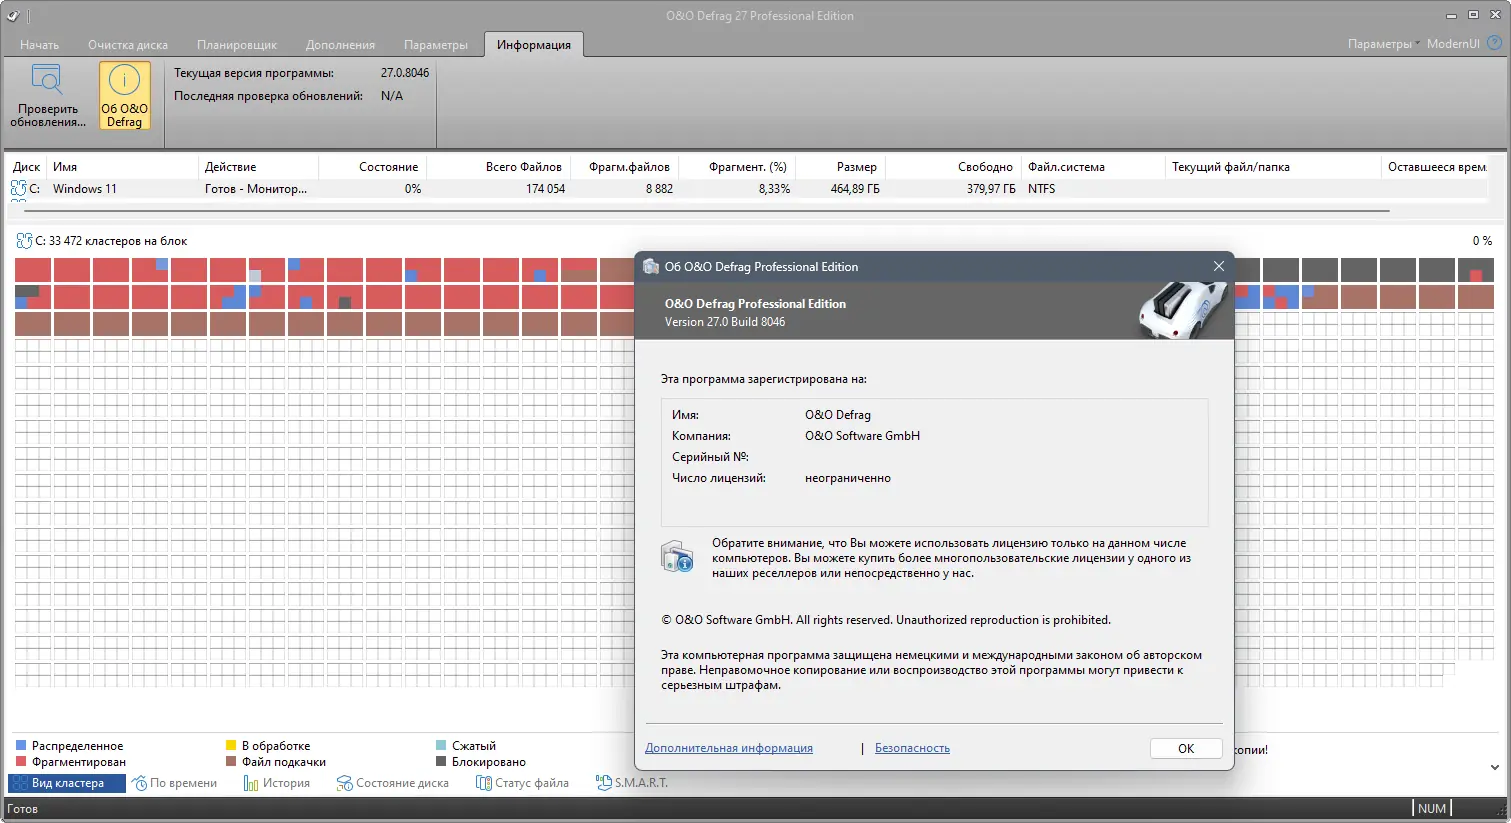
Task: Click the blue help question mark icon
Action: point(1495,43)
